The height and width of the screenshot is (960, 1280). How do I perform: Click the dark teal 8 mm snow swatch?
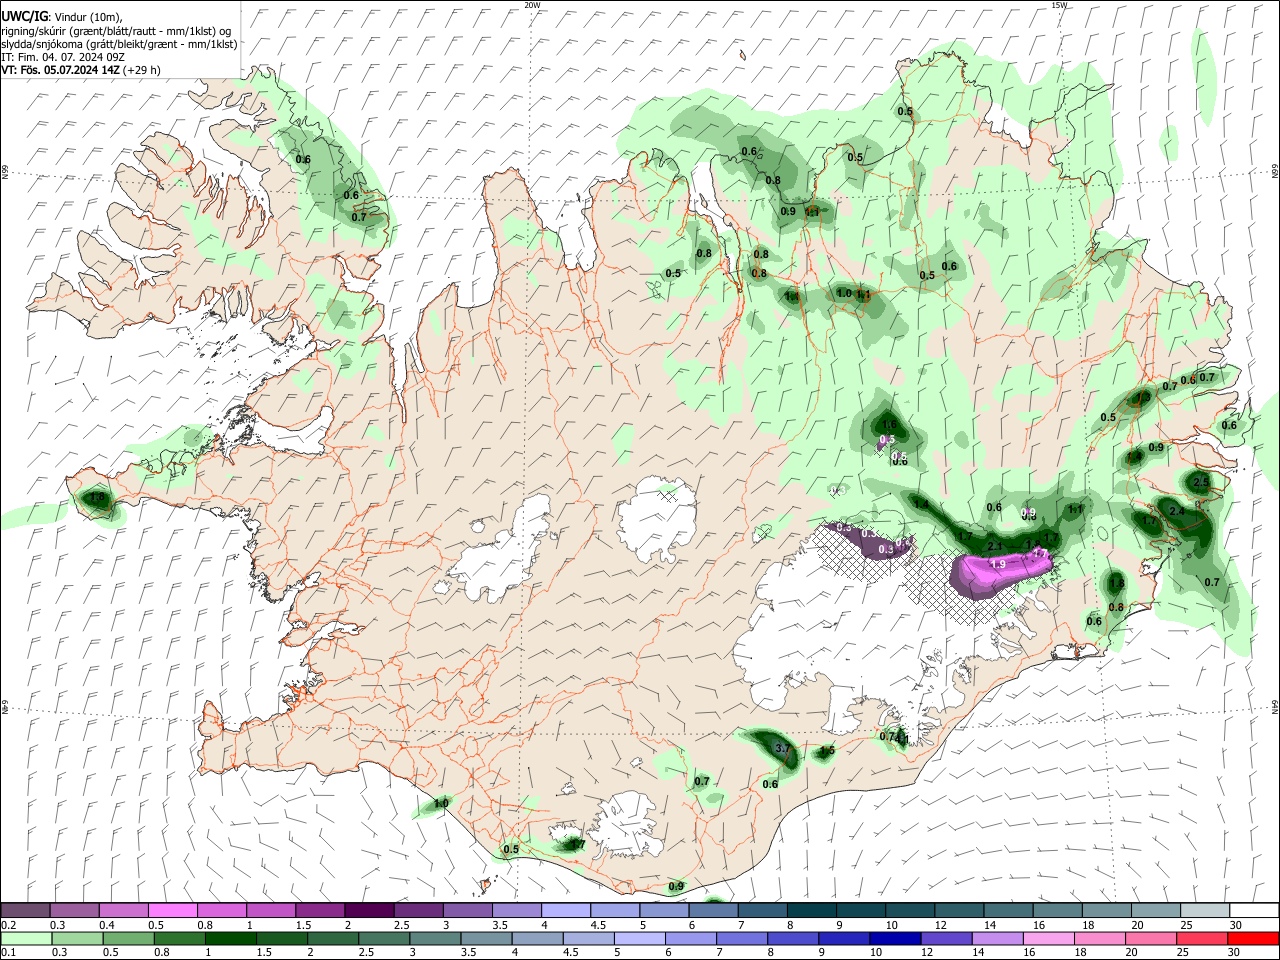(811, 910)
